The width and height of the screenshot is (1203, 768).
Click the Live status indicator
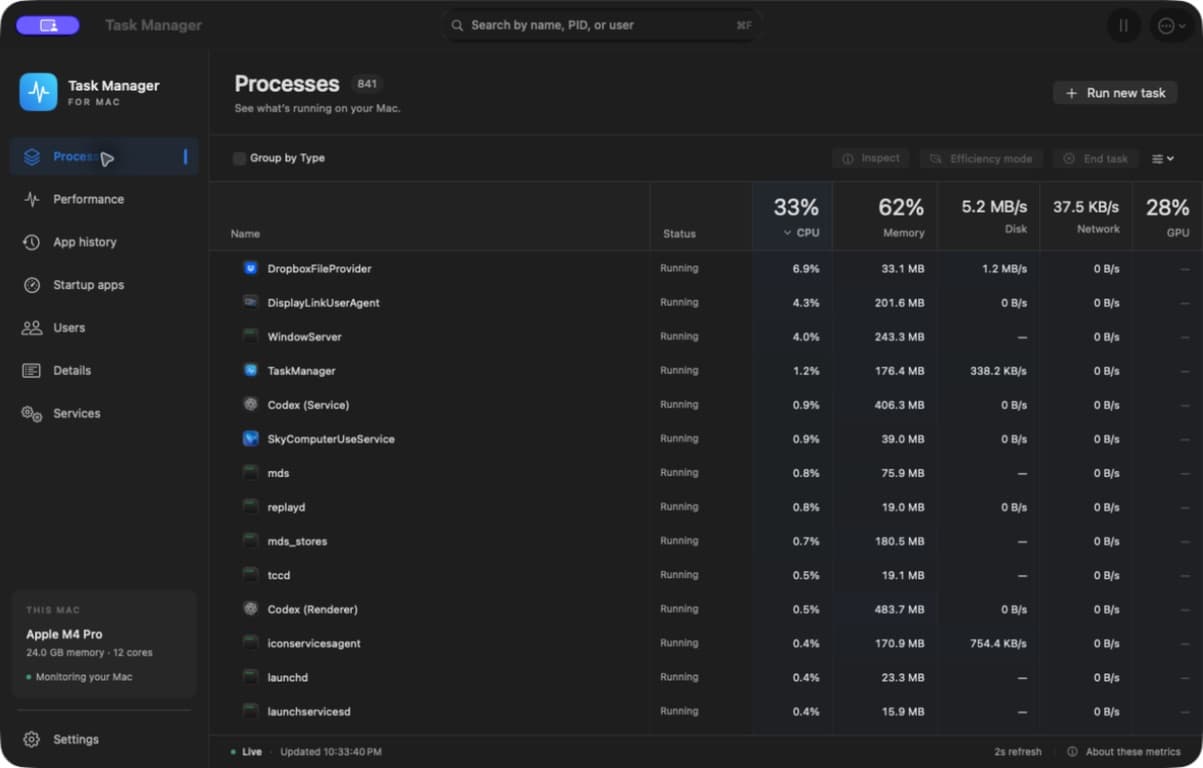tap(246, 752)
